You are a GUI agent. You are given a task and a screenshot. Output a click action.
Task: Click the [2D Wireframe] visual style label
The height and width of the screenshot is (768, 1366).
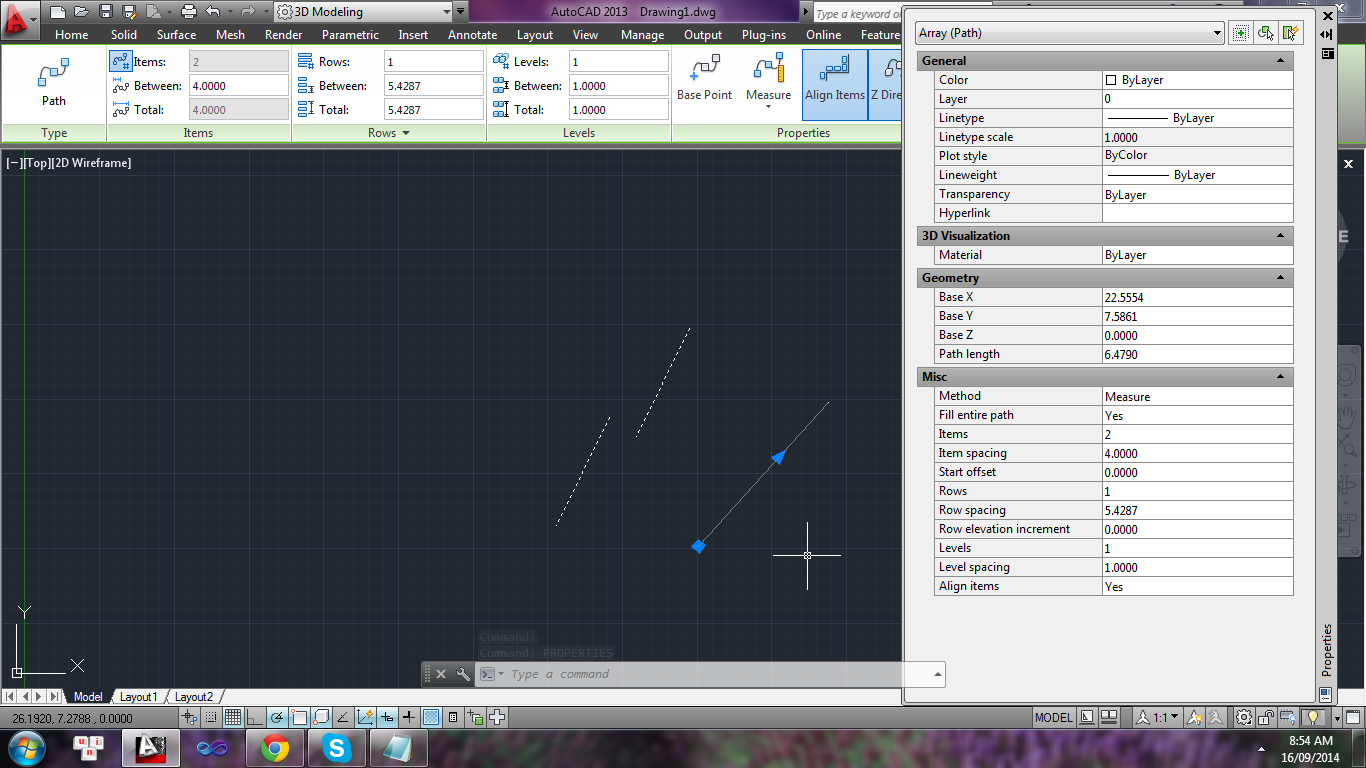(91, 163)
